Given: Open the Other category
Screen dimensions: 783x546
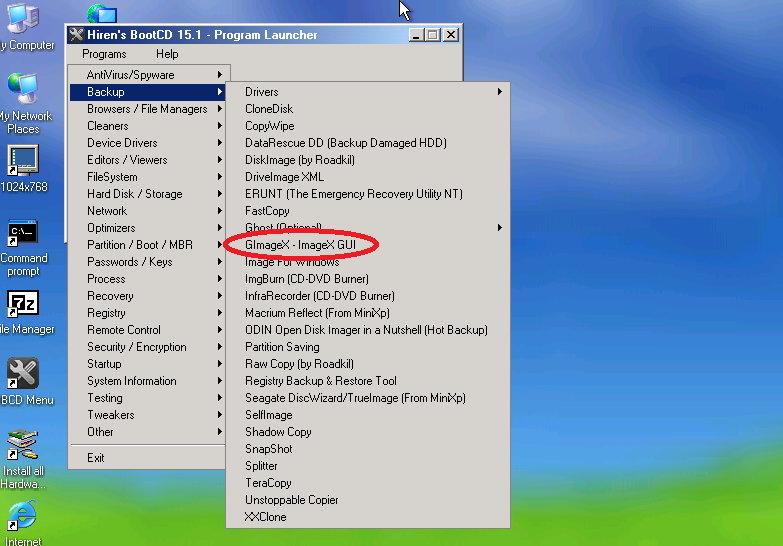Looking at the screenshot, I should (148, 432).
